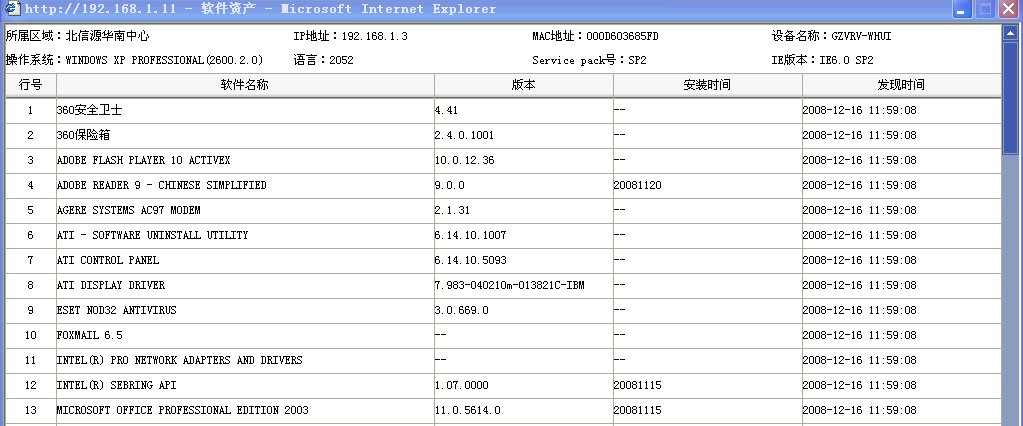1023x426 pixels.
Task: Click ESET NOD32 ANTIVIRUS entry
Action: point(117,310)
